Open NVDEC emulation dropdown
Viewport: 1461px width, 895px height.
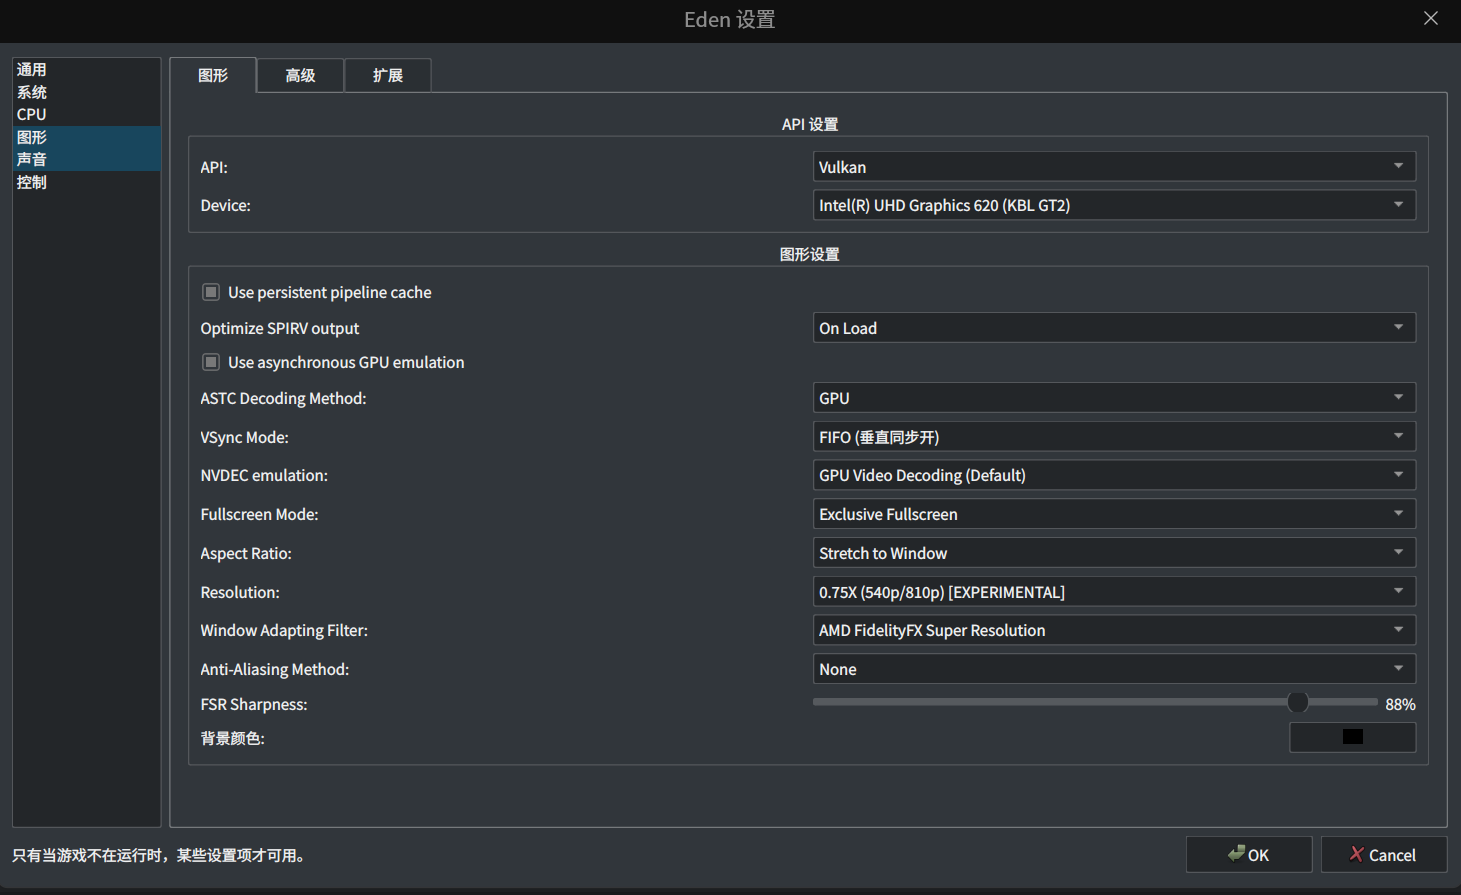pyautogui.click(x=1114, y=475)
